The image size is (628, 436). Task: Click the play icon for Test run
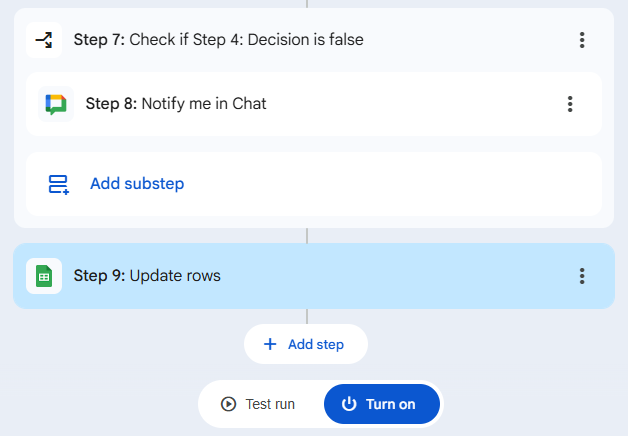[228, 404]
